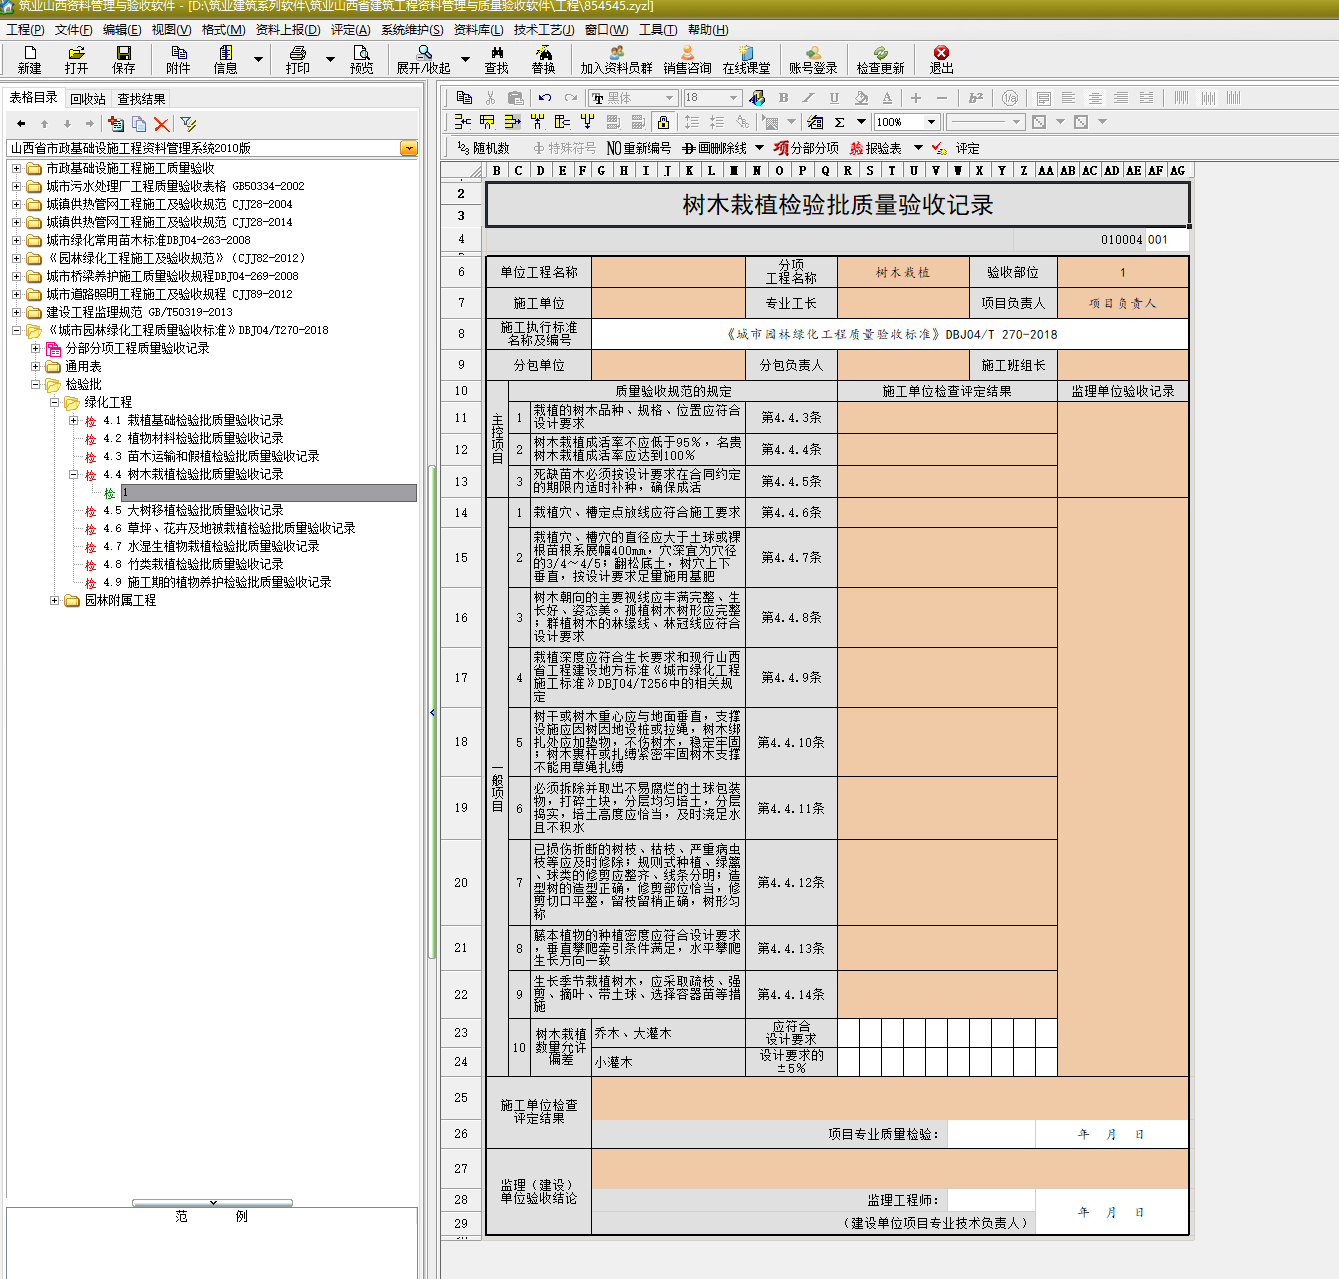Expand the 市政基础设施工程施工质量验收 folder

click(16, 168)
